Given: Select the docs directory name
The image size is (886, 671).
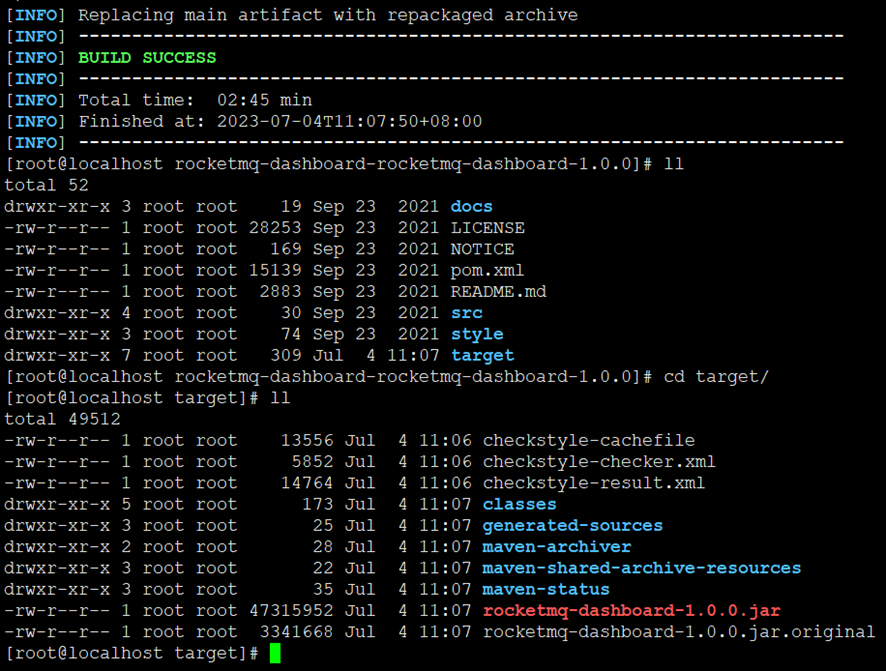Looking at the screenshot, I should (471, 207).
